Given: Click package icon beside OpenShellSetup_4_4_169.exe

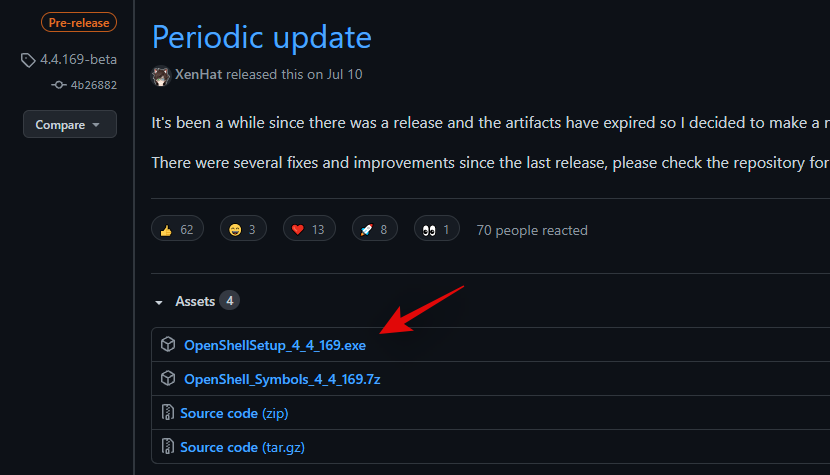Looking at the screenshot, I should pos(168,344).
